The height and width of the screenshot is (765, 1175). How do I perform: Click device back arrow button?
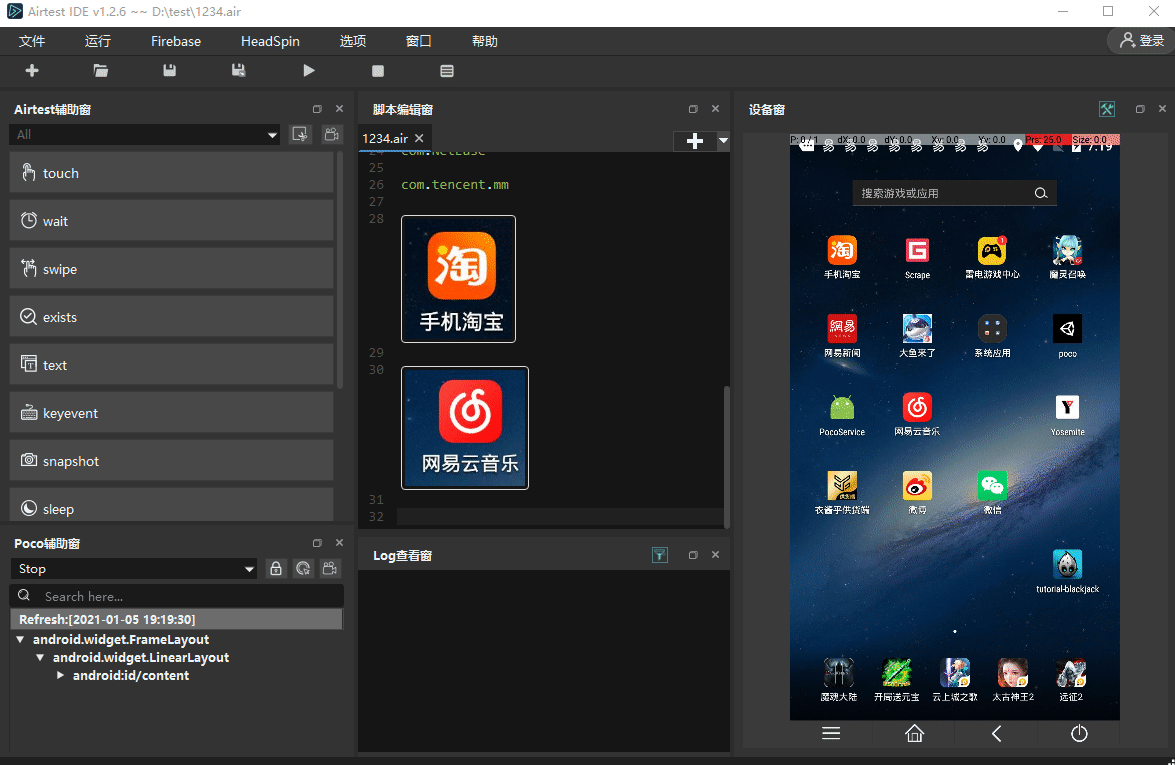point(997,734)
